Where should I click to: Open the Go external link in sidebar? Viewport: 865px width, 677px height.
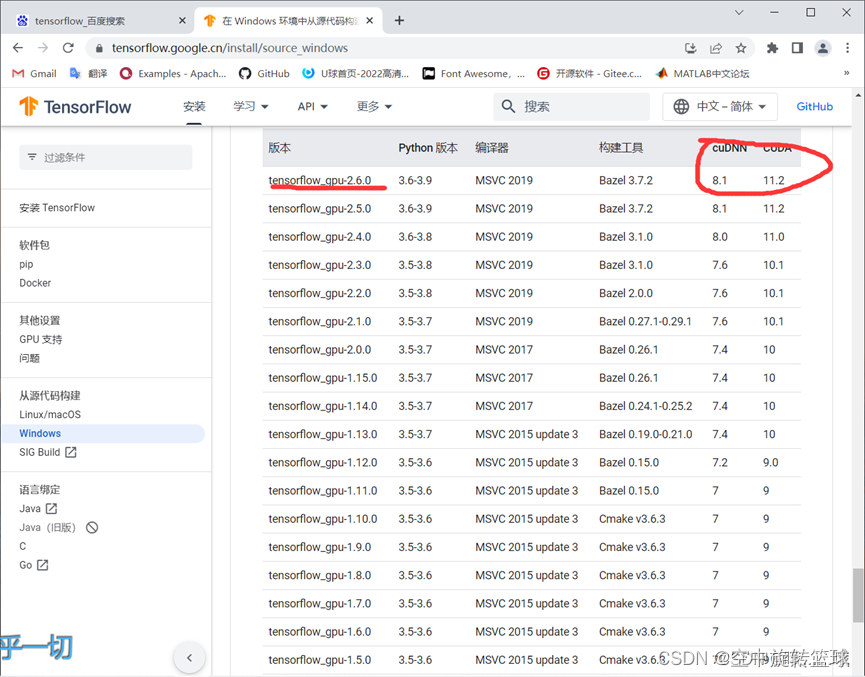point(34,565)
